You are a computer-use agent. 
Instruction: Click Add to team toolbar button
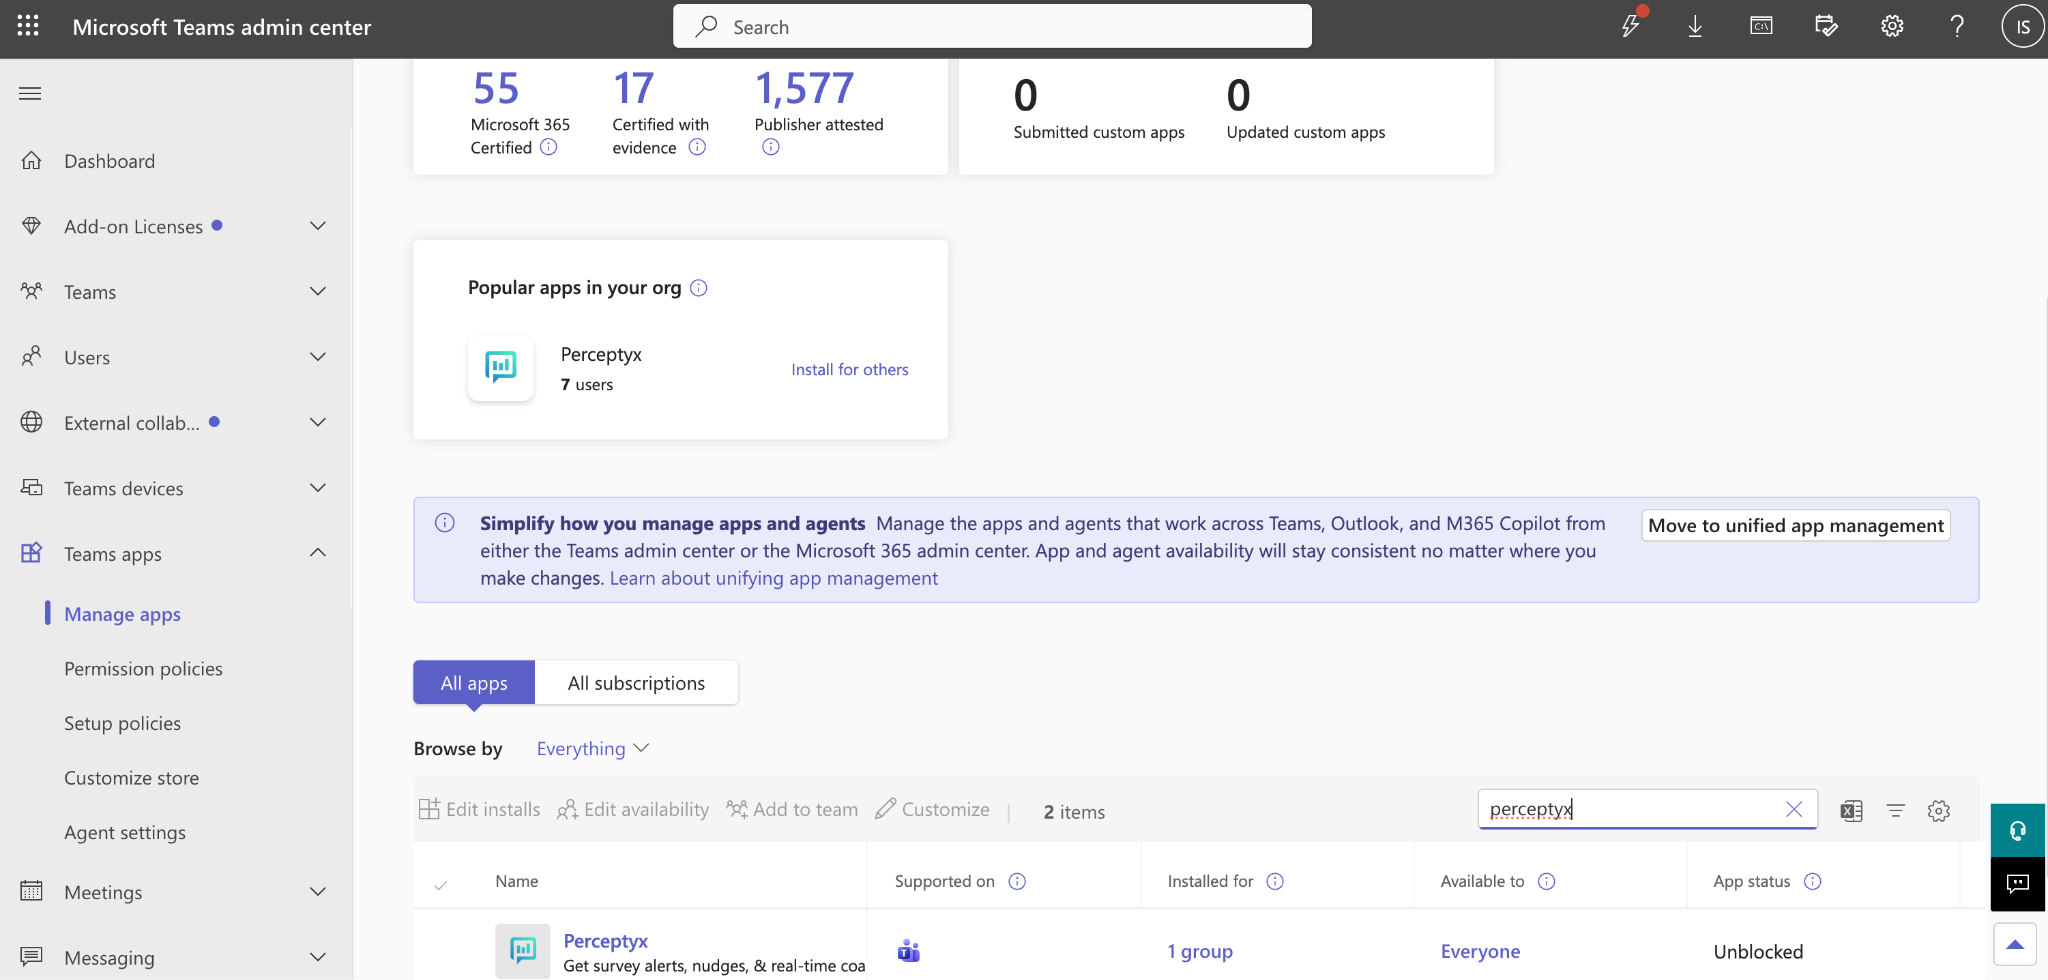792,809
